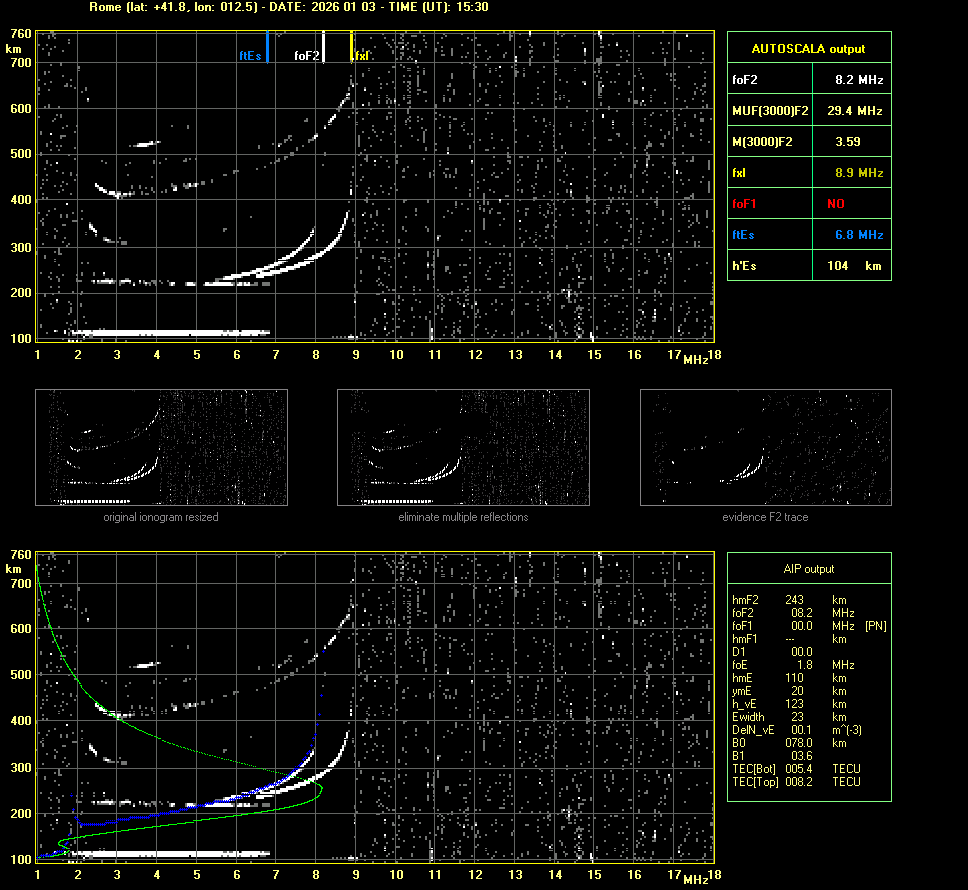The height and width of the screenshot is (890, 968).
Task: Click the strong Es trace near 100 km in the top ionogram
Action: pyautogui.click(x=170, y=332)
